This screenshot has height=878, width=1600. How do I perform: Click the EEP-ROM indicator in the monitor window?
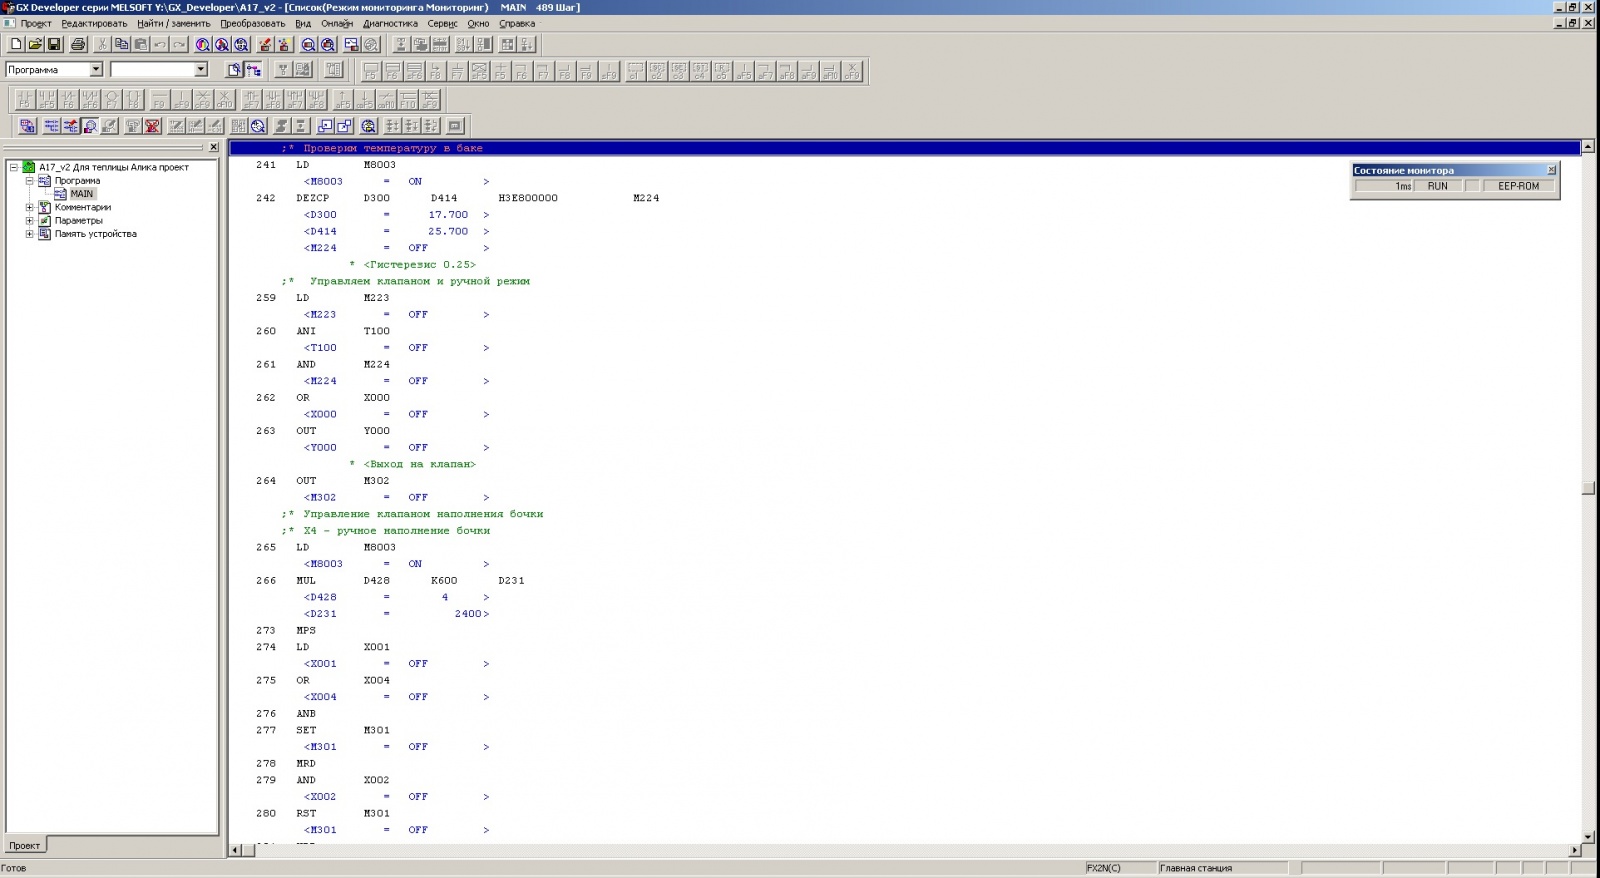pyautogui.click(x=1519, y=186)
